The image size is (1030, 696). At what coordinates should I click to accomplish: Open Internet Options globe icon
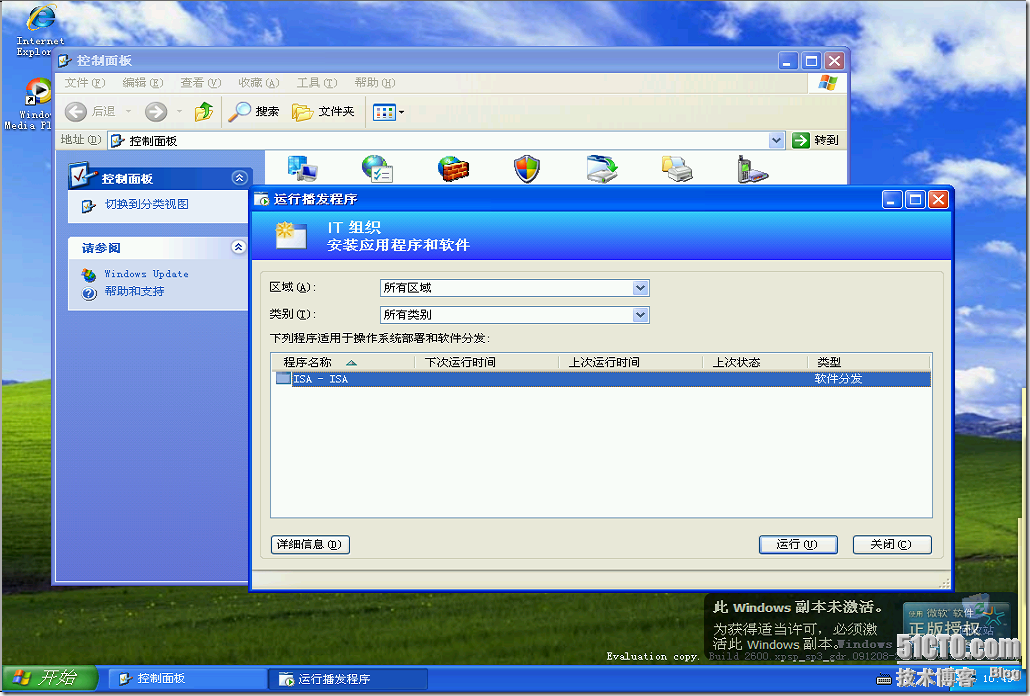pyautogui.click(x=377, y=169)
